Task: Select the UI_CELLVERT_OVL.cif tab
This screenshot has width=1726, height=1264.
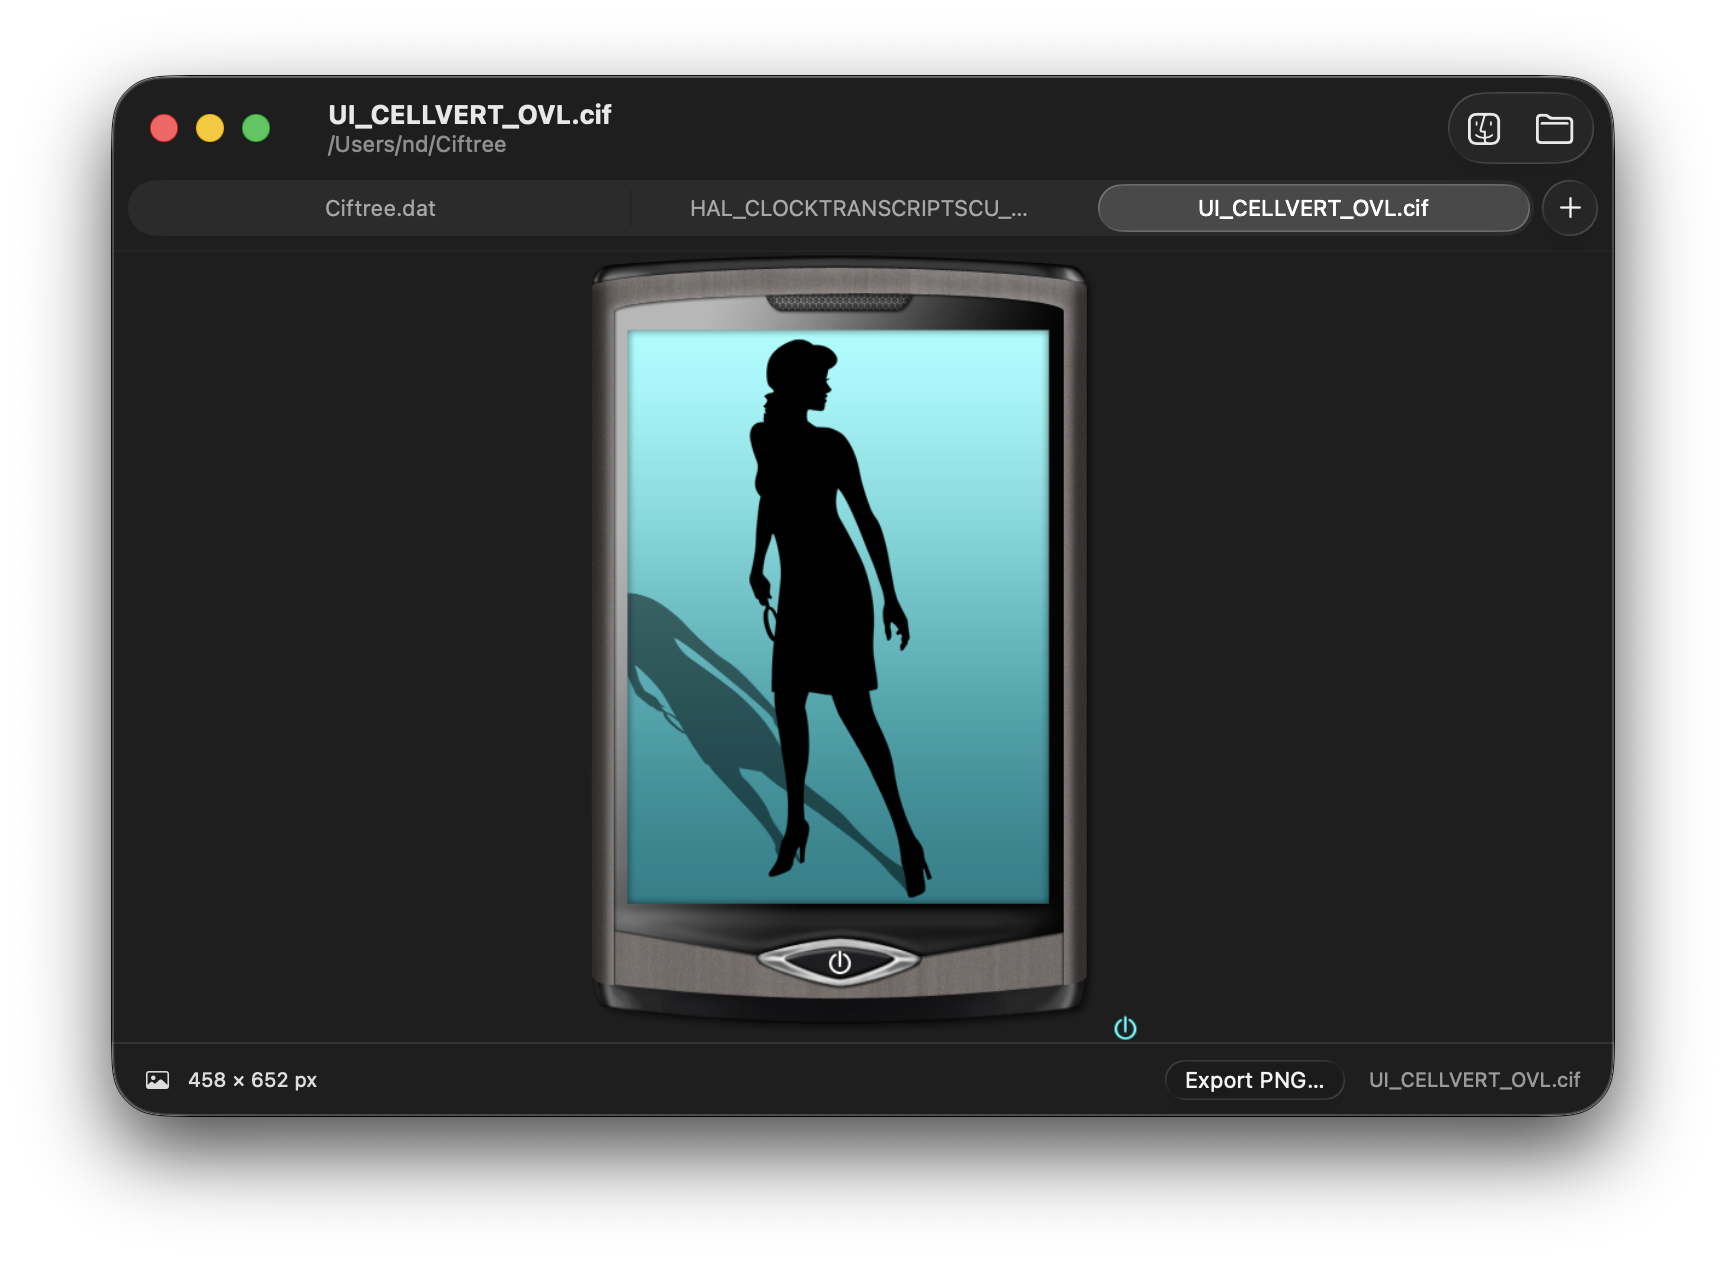Action: tap(1313, 208)
